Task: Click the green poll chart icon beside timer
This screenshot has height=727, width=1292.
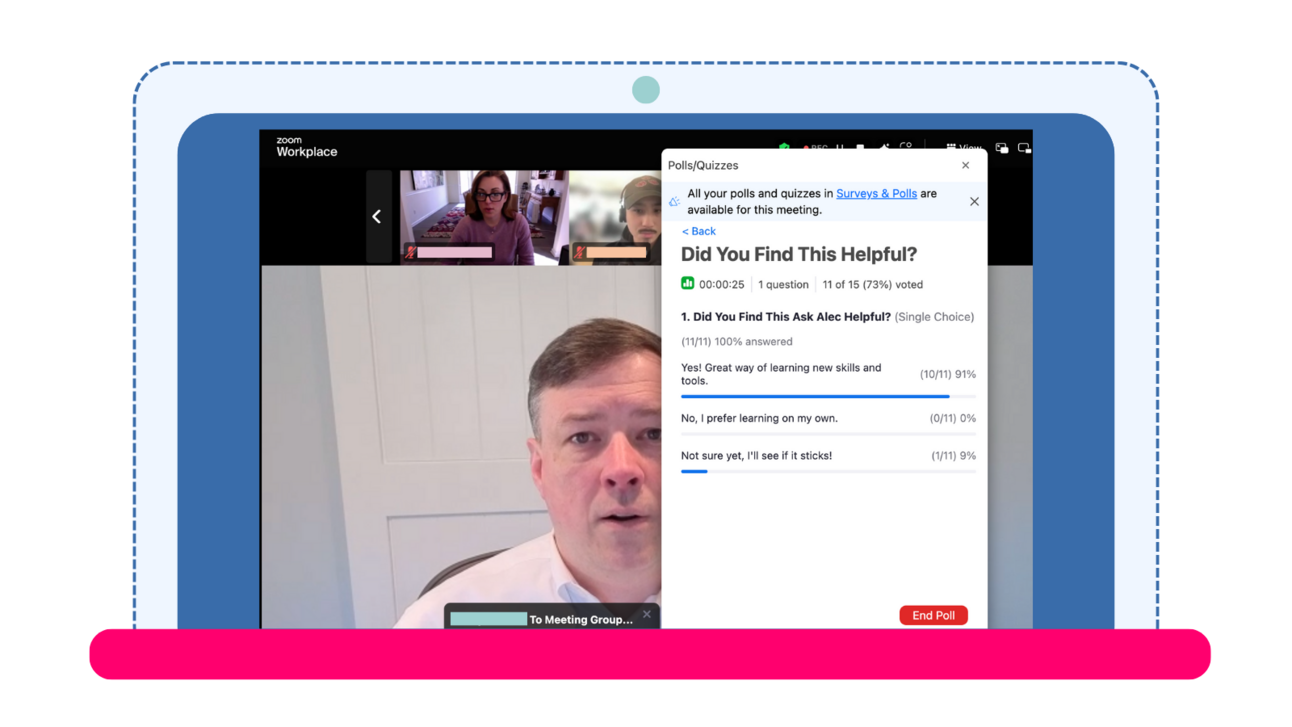Action: pos(688,284)
